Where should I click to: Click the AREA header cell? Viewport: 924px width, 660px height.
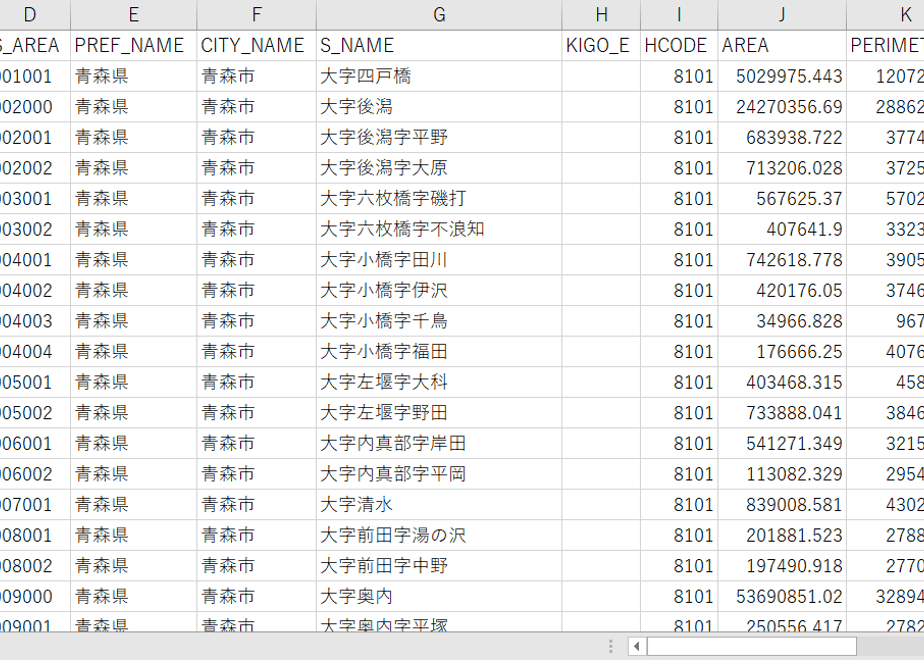point(782,45)
